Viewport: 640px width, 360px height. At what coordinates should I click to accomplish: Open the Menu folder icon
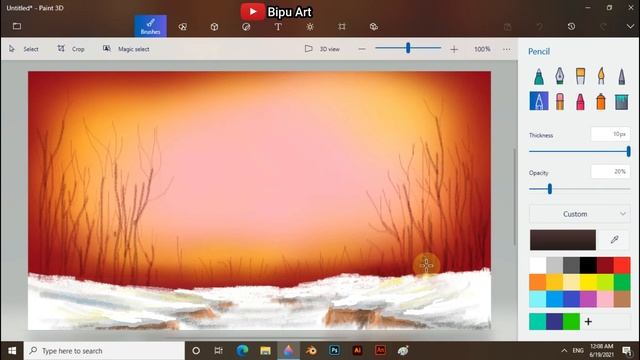(17, 27)
